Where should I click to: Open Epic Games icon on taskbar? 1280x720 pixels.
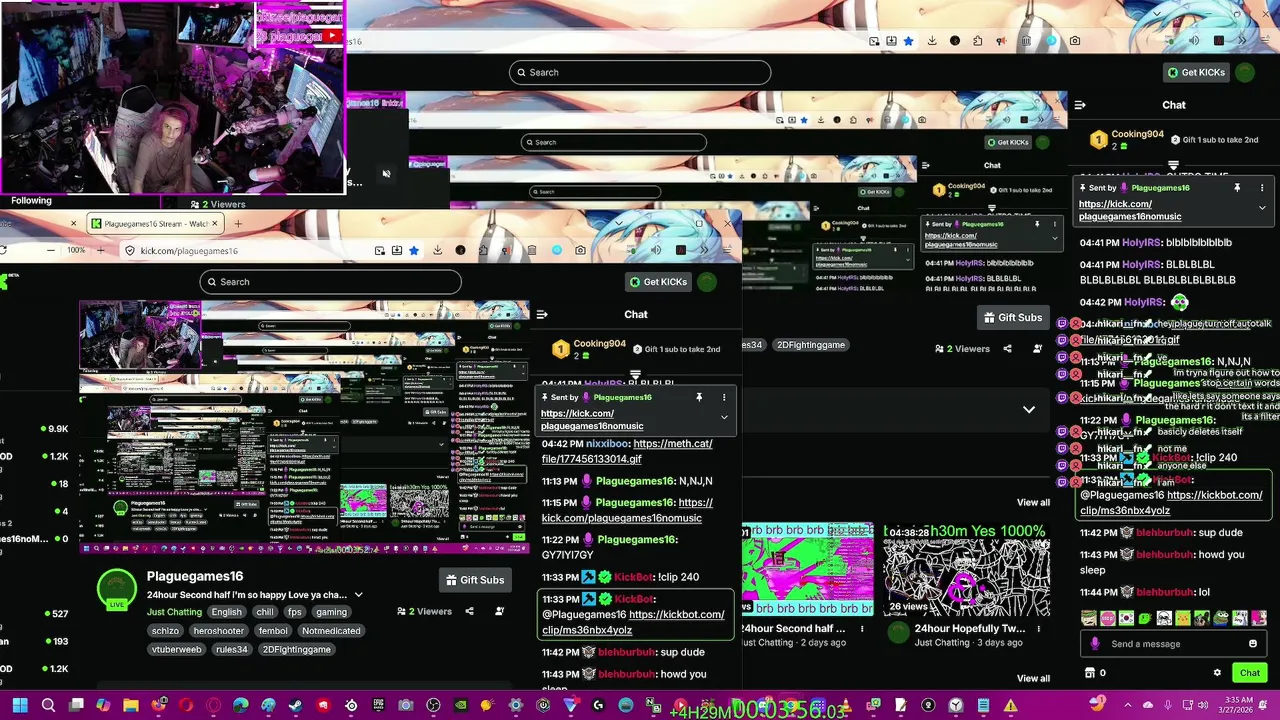tap(378, 706)
